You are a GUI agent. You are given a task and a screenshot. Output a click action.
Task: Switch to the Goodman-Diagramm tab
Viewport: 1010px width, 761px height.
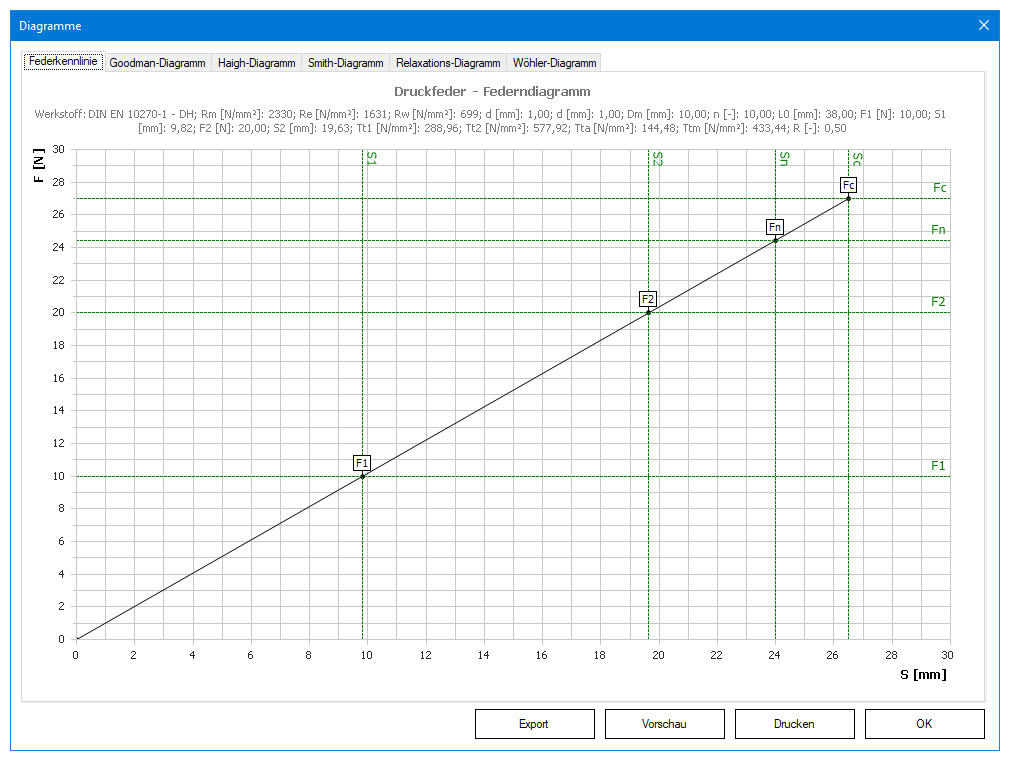(x=157, y=62)
